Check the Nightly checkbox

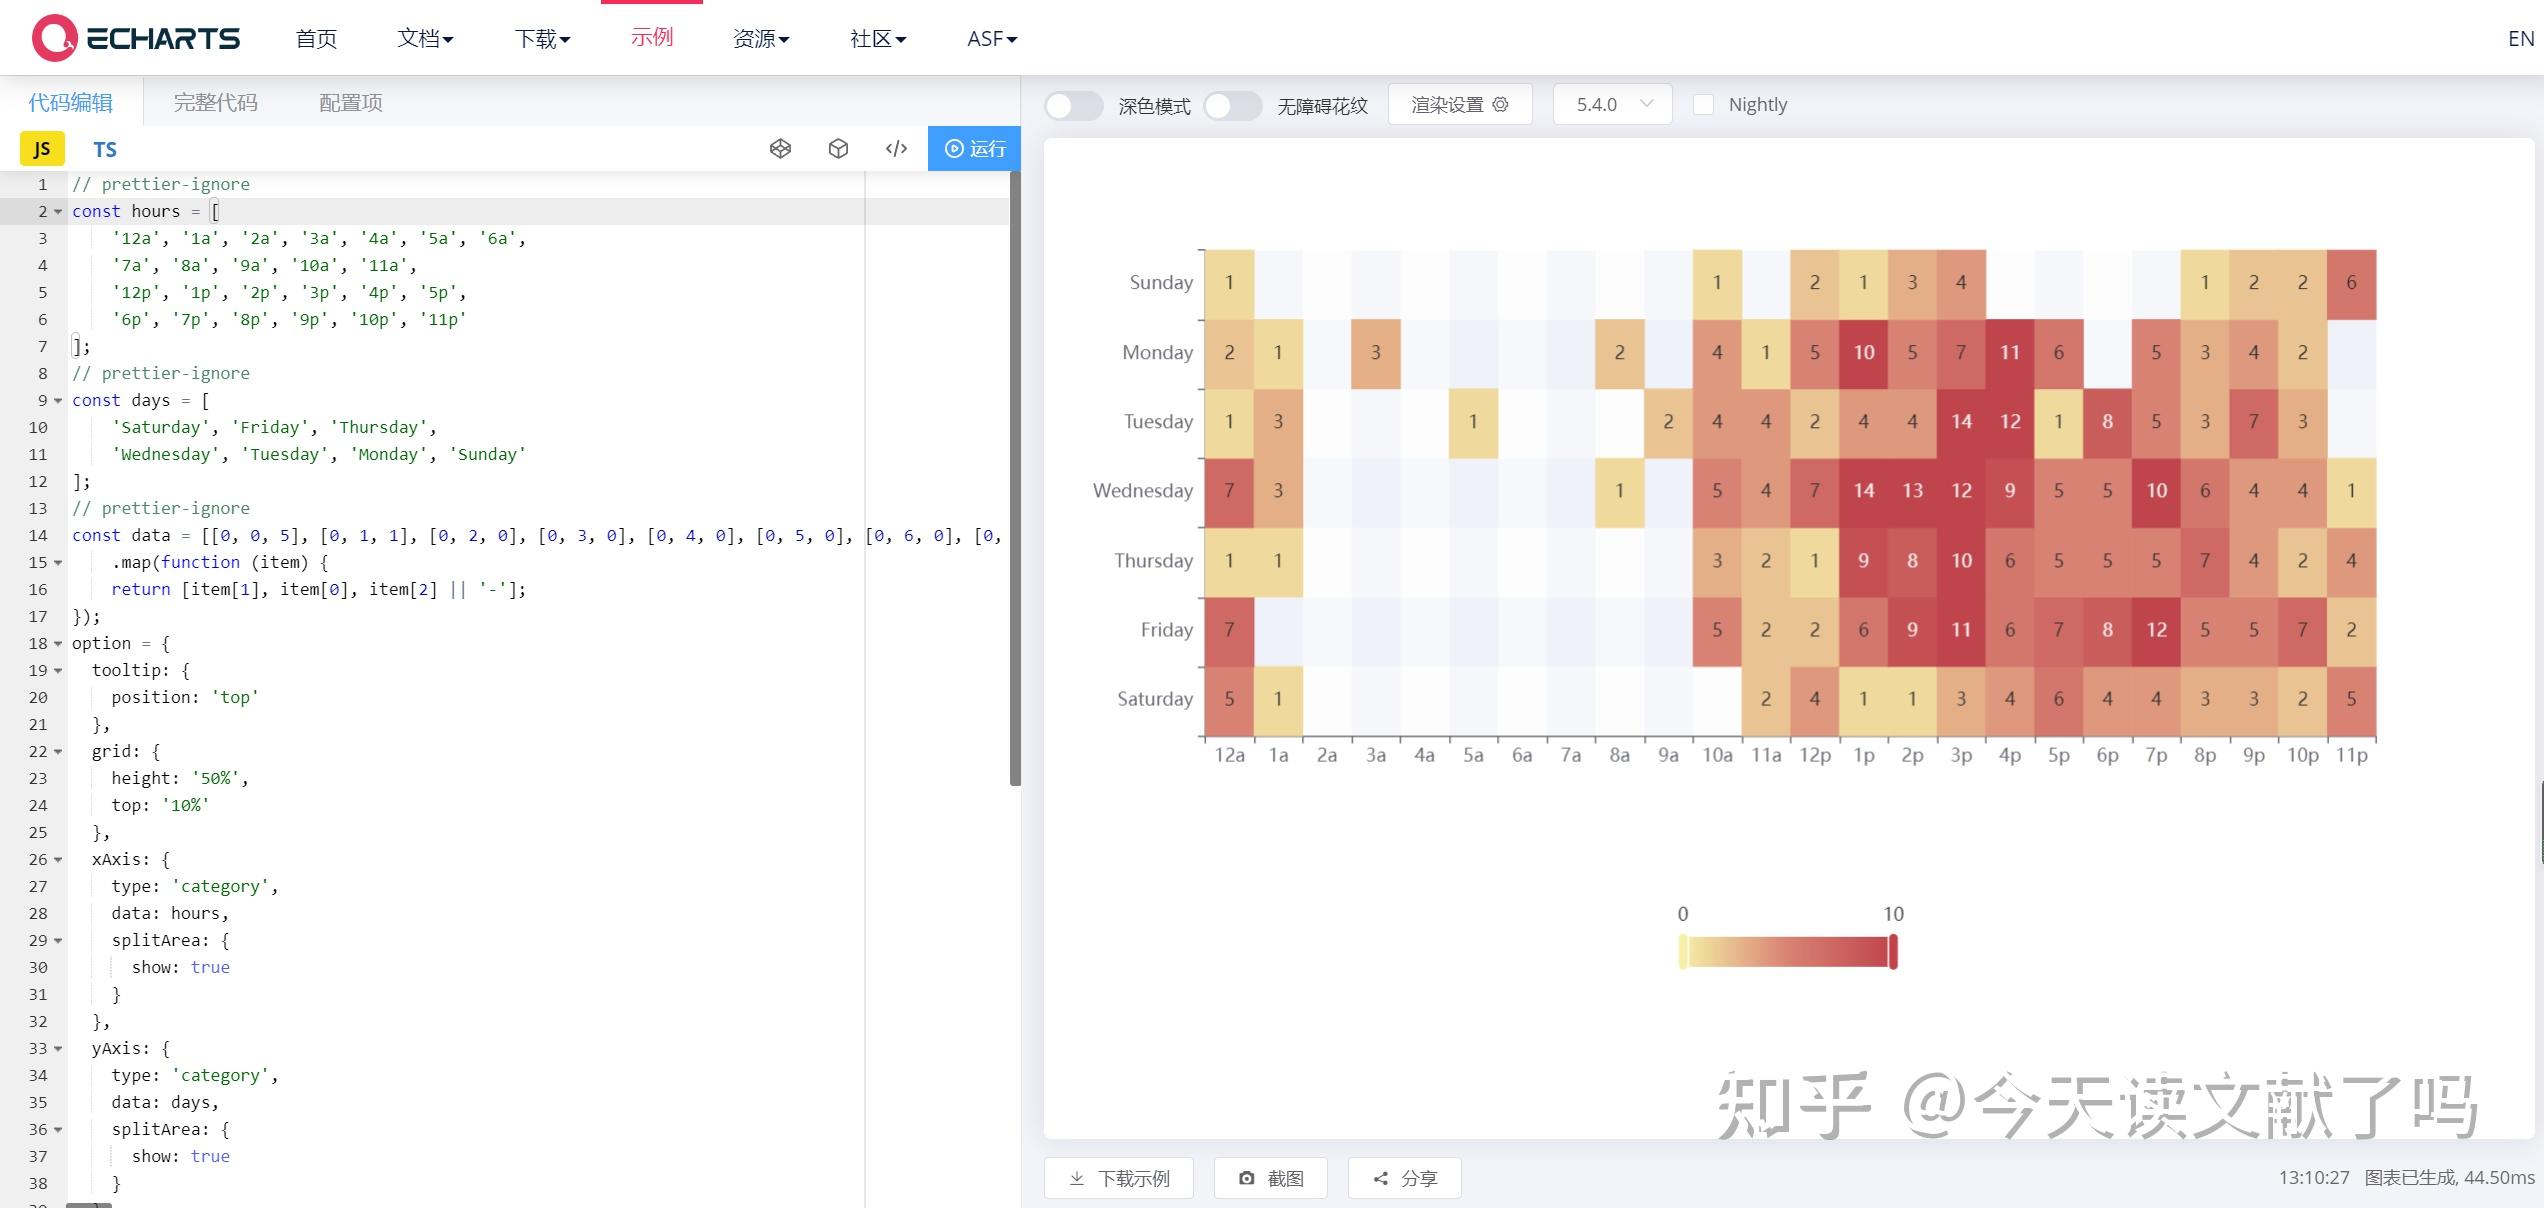tap(1704, 104)
